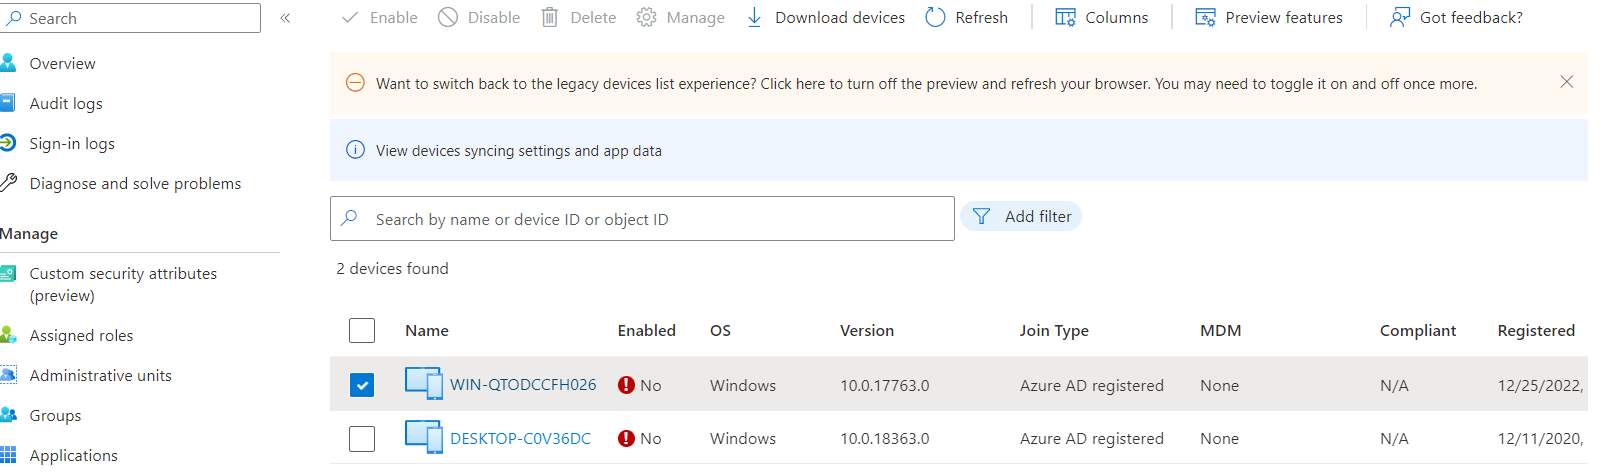Click version 10.0.17763.0 cell
The width and height of the screenshot is (1612, 474).
(885, 385)
